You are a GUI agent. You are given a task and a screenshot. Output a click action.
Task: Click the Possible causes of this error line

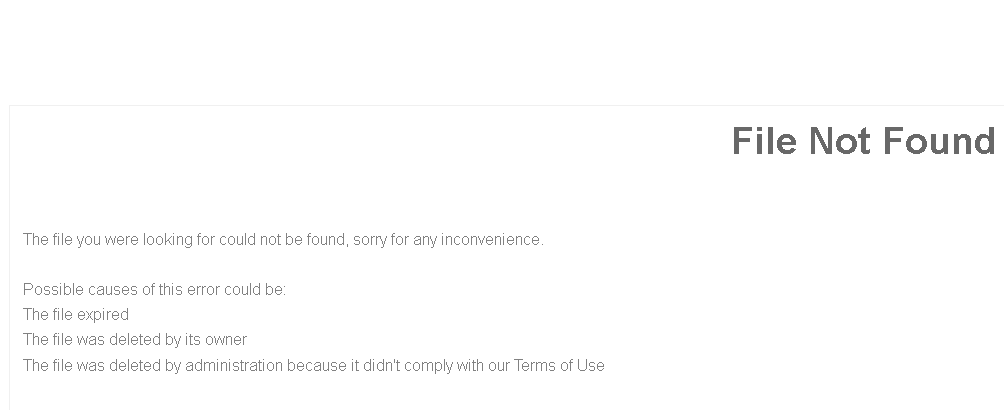[154, 290]
